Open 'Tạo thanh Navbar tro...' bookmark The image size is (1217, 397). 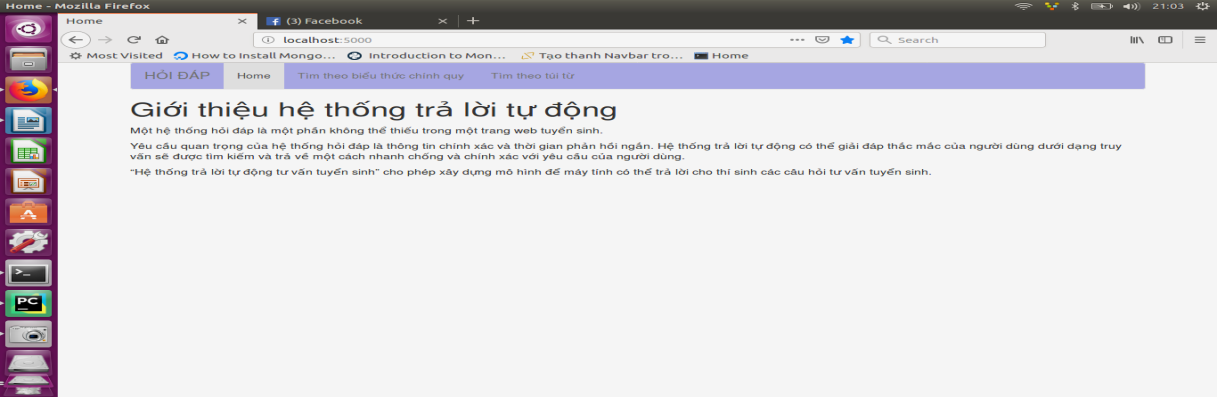coord(602,56)
